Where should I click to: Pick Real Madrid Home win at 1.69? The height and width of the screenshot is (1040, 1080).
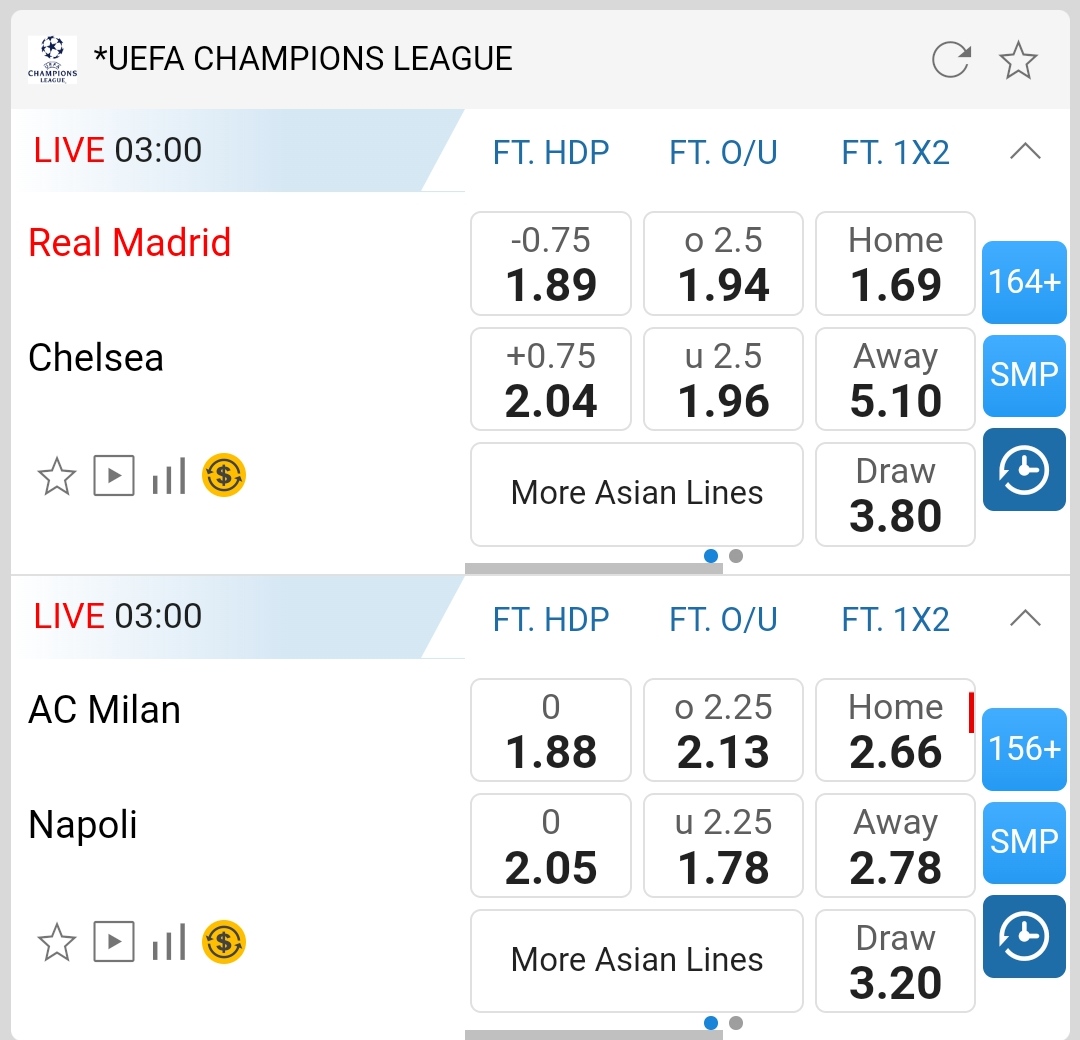pos(895,264)
